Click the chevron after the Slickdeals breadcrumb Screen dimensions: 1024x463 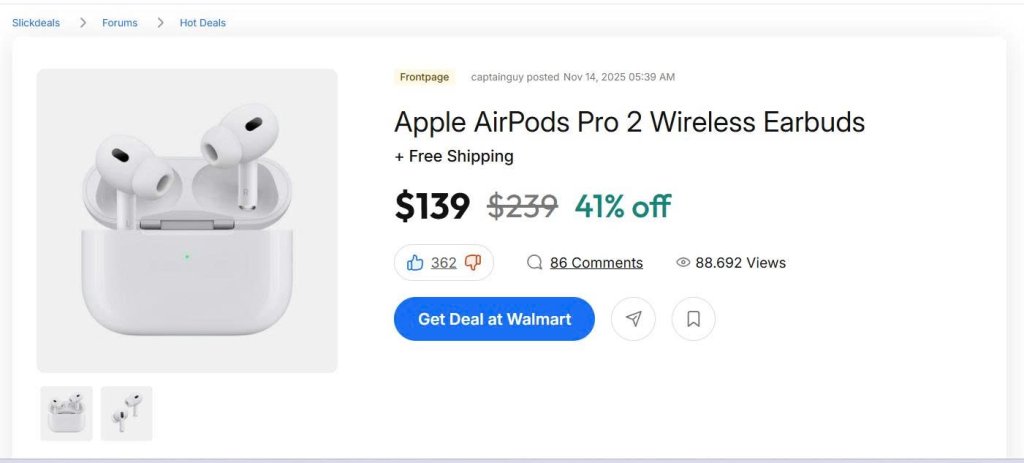click(83, 23)
